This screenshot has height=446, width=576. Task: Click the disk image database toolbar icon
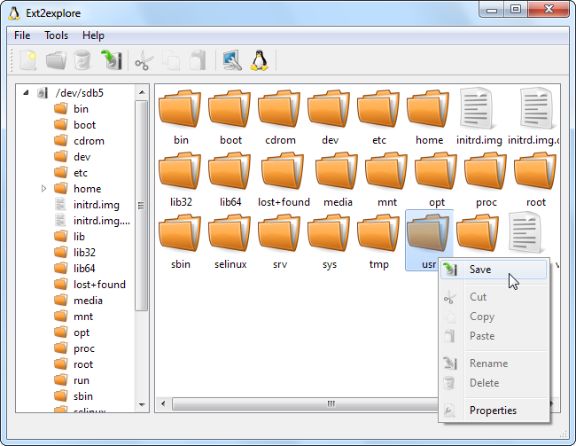tap(82, 60)
